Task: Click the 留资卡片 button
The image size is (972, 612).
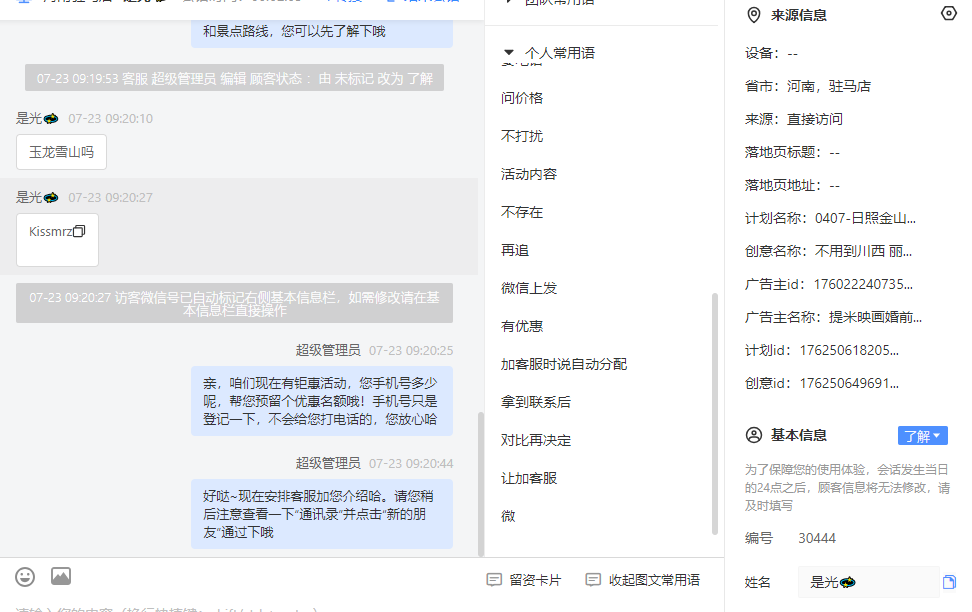Action: pyautogui.click(x=524, y=580)
